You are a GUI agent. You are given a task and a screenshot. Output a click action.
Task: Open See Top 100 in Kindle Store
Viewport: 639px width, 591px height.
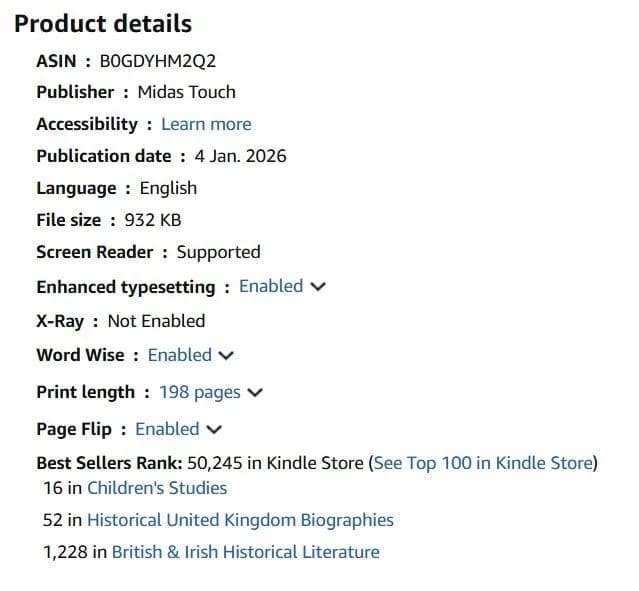click(483, 463)
